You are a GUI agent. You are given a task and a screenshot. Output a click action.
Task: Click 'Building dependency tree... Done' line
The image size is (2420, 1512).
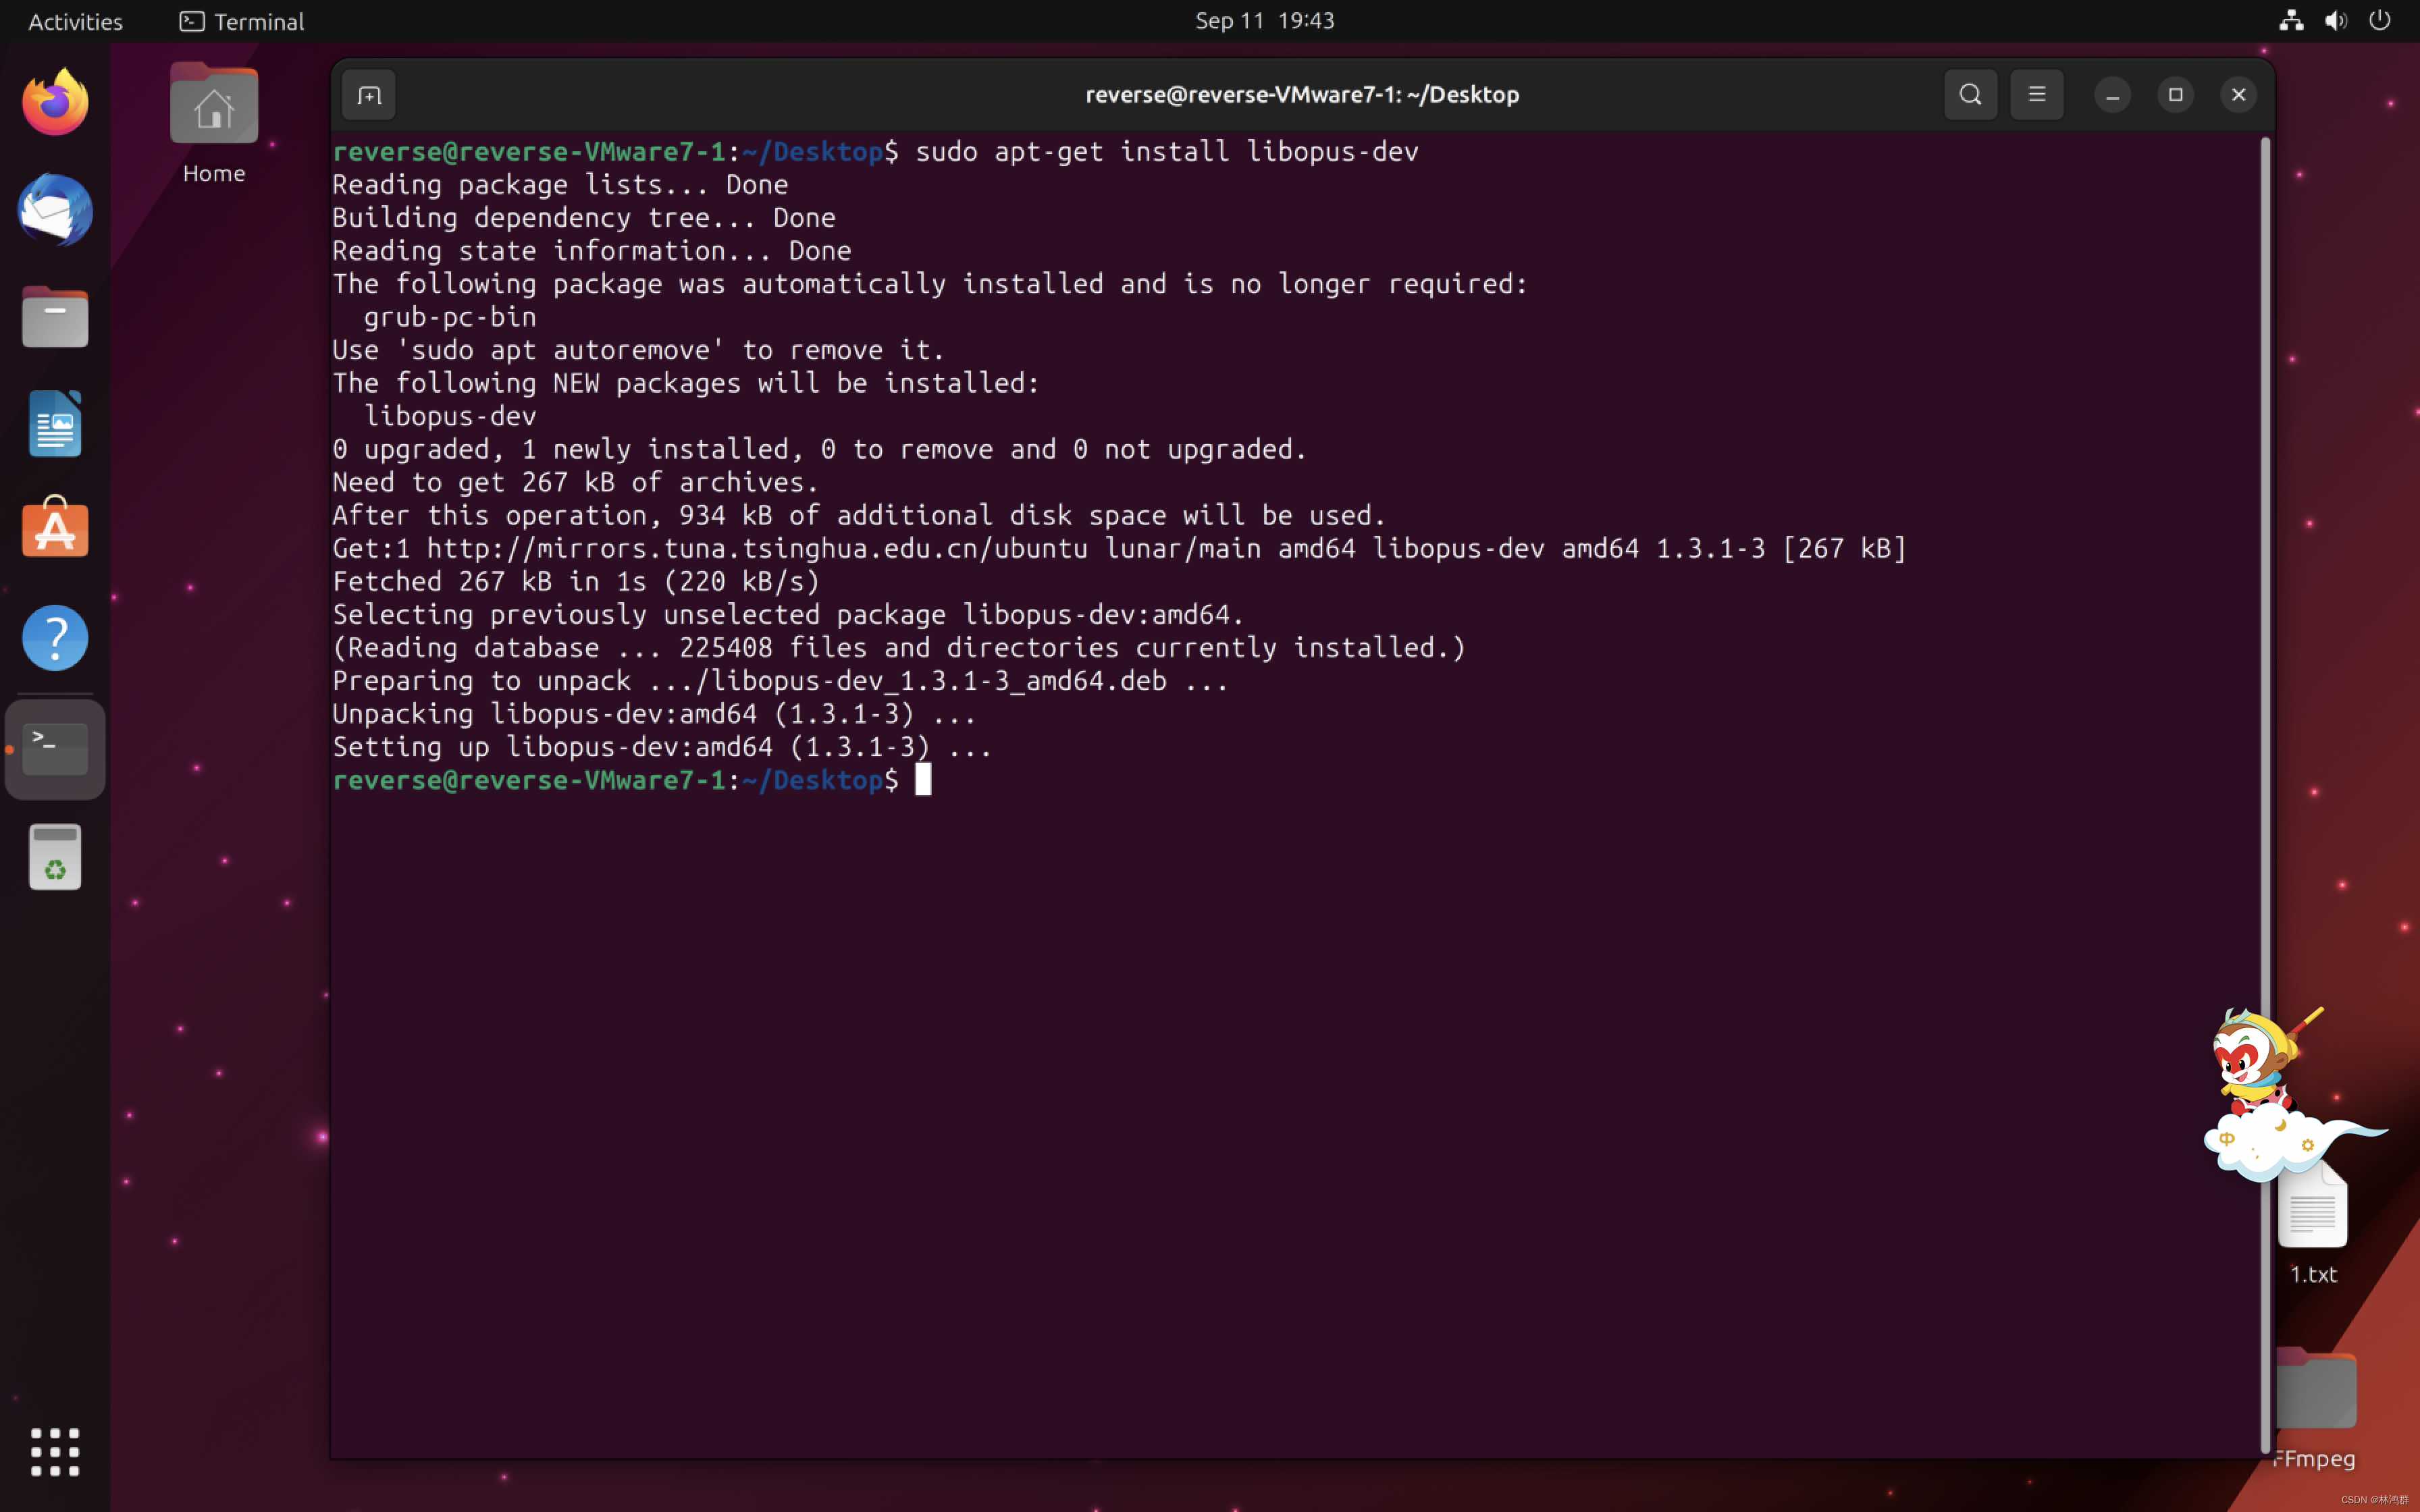pyautogui.click(x=584, y=218)
